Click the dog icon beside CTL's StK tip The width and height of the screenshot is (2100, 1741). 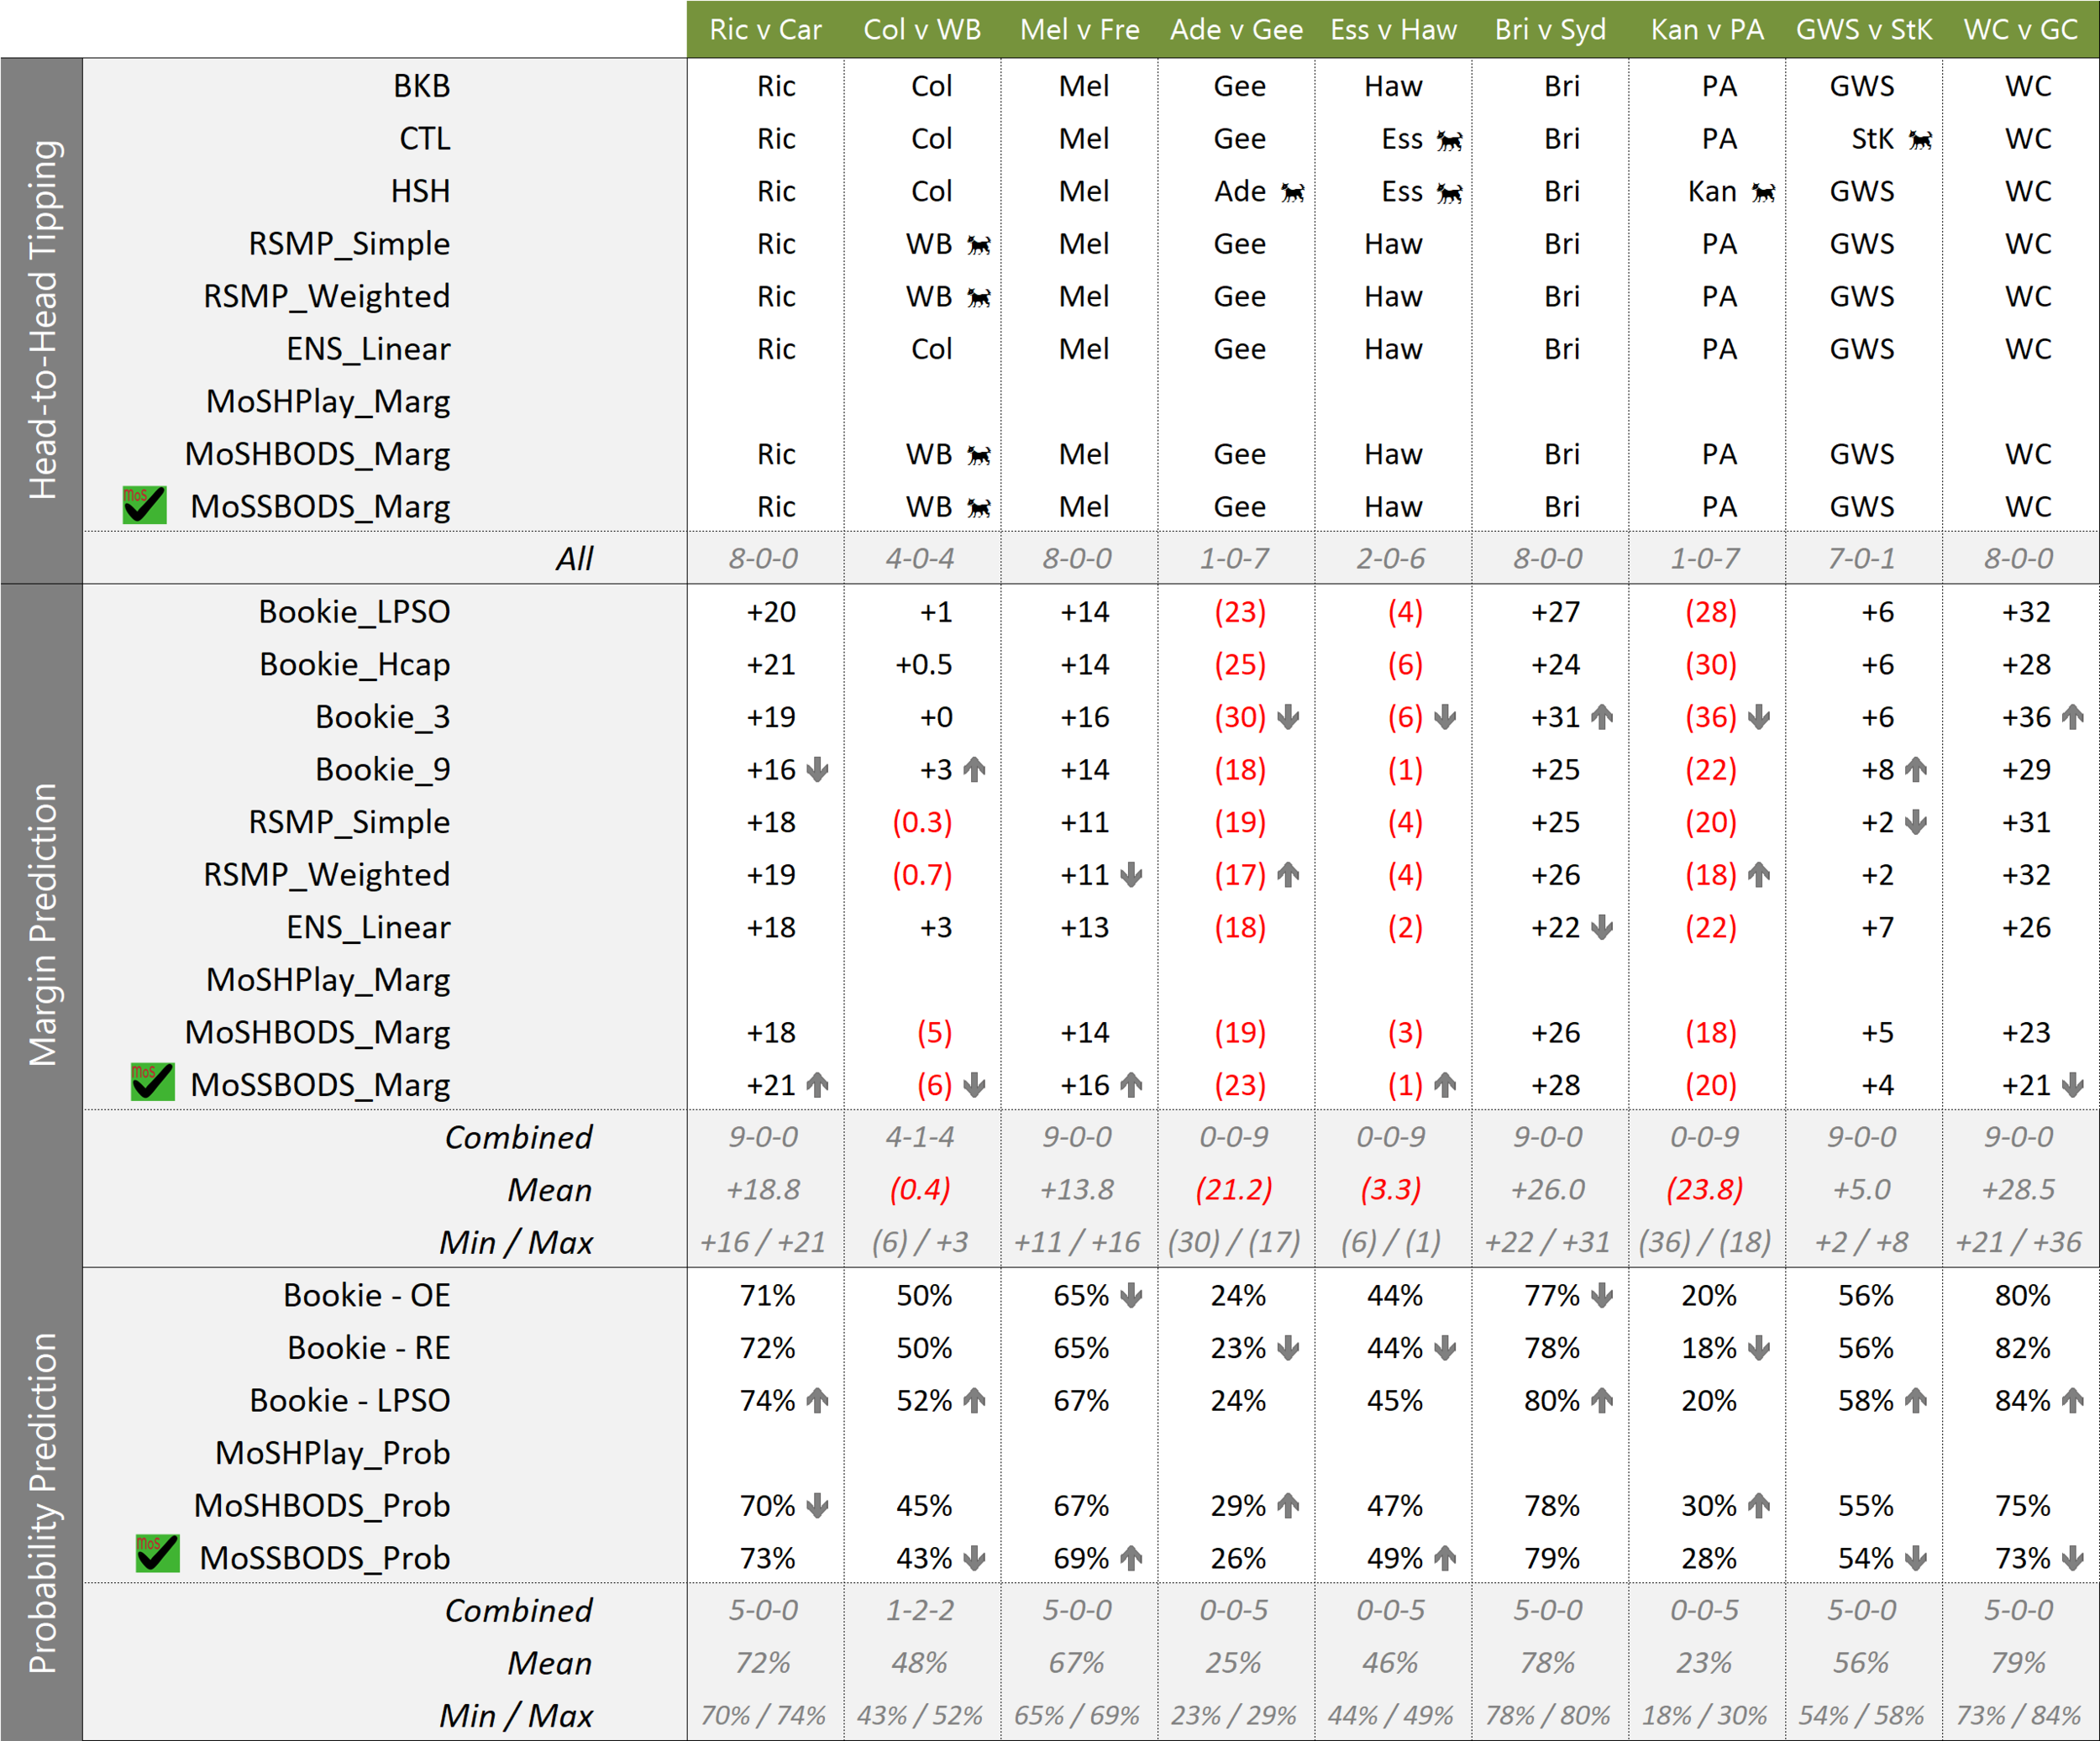click(1919, 141)
